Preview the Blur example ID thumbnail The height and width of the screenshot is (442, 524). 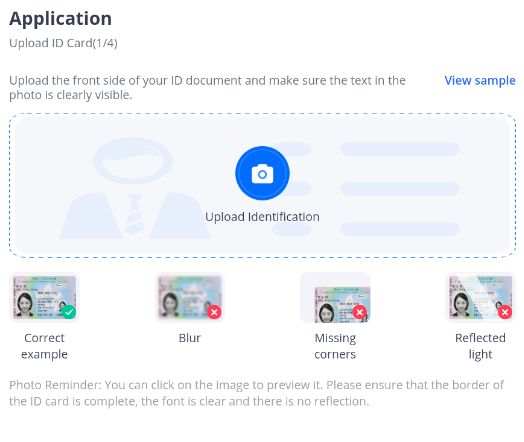coord(190,297)
